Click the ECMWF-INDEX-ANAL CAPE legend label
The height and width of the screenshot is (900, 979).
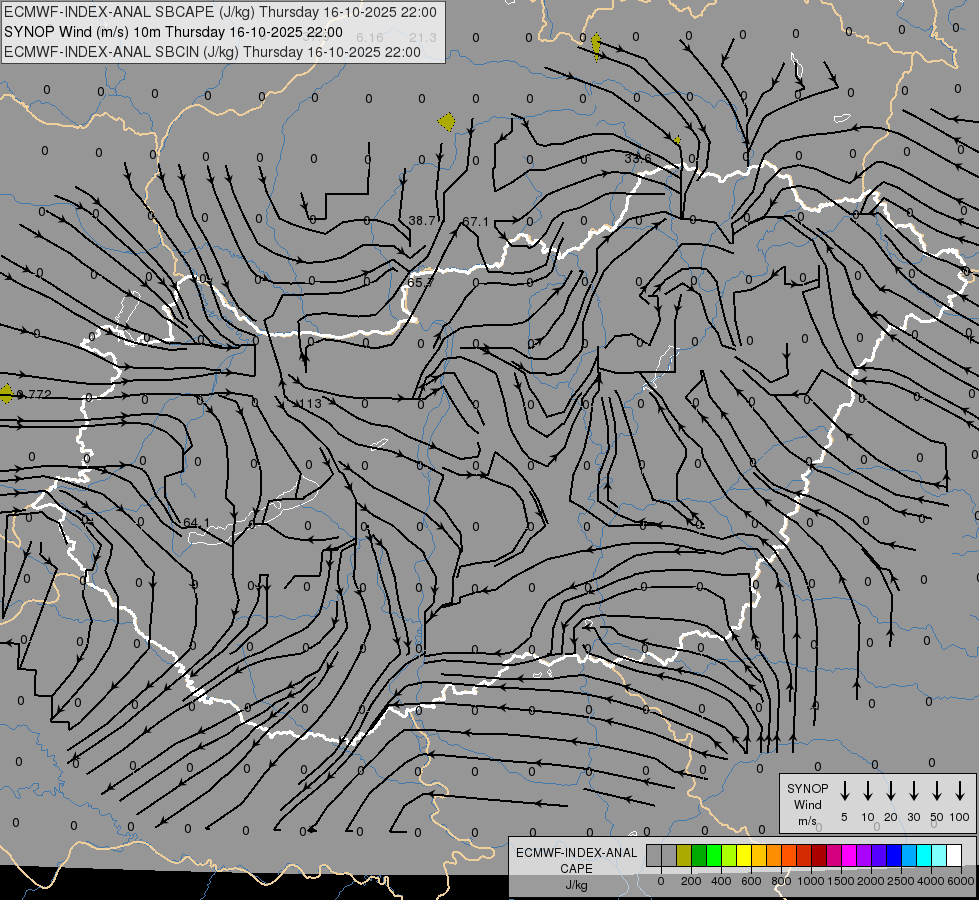(x=576, y=861)
